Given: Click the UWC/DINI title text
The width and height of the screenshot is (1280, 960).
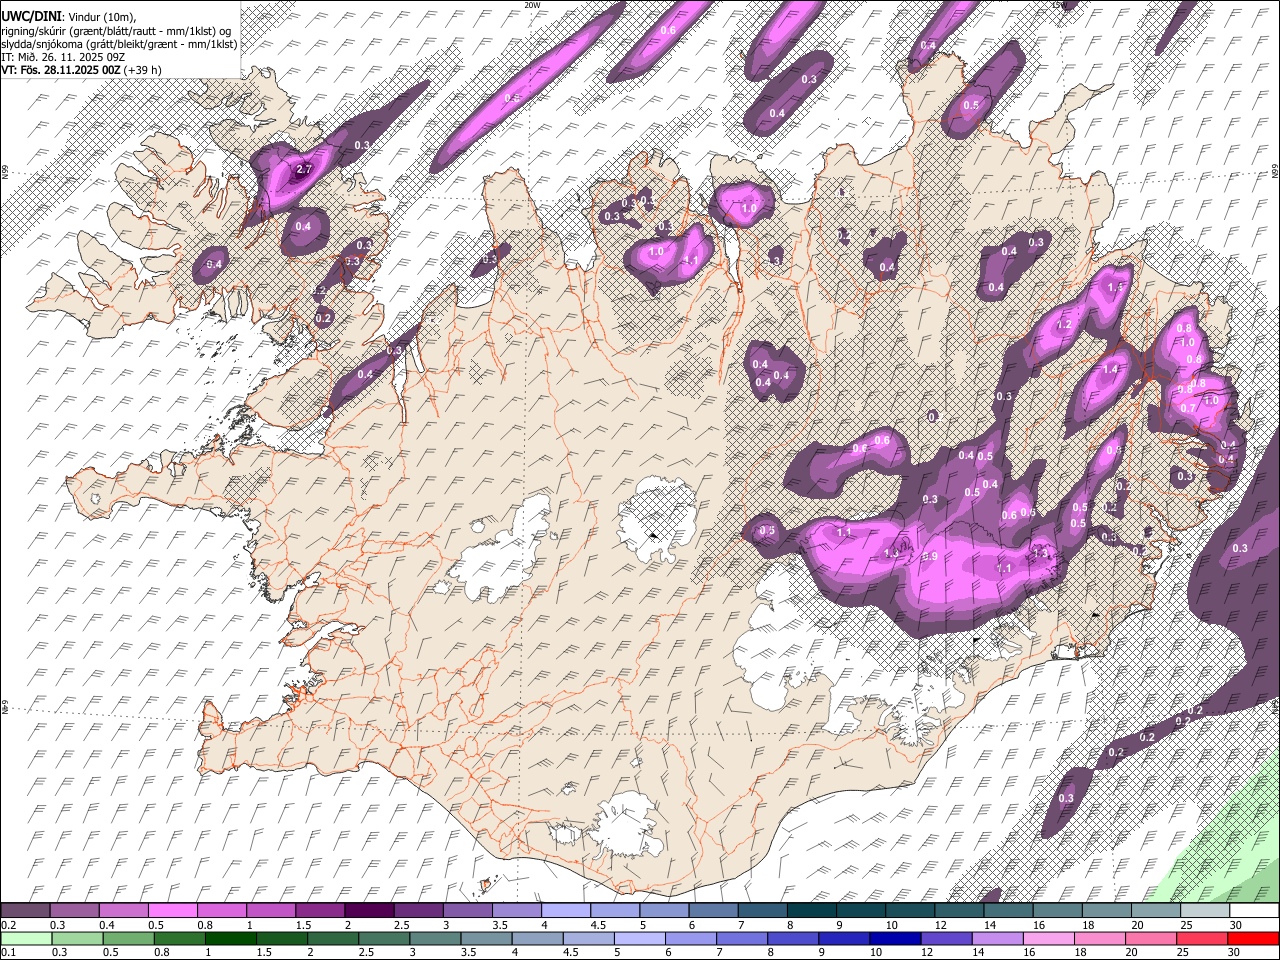Looking at the screenshot, I should click(30, 14).
